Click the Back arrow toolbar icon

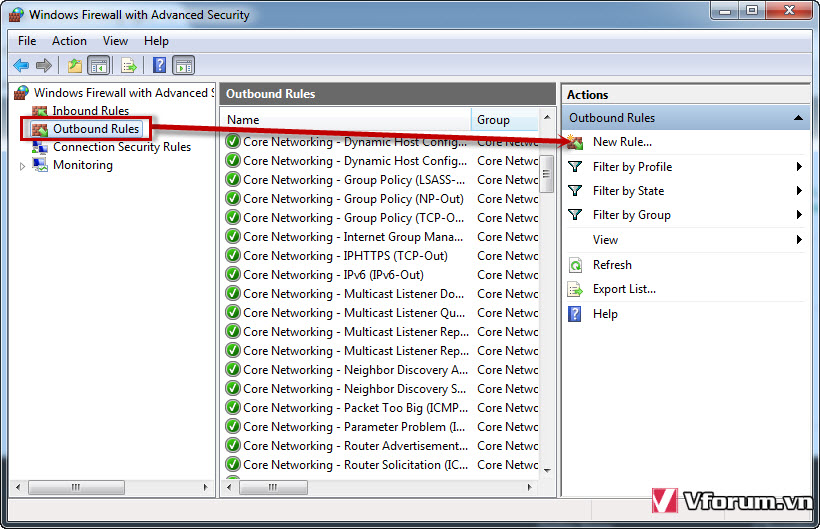tap(21, 65)
